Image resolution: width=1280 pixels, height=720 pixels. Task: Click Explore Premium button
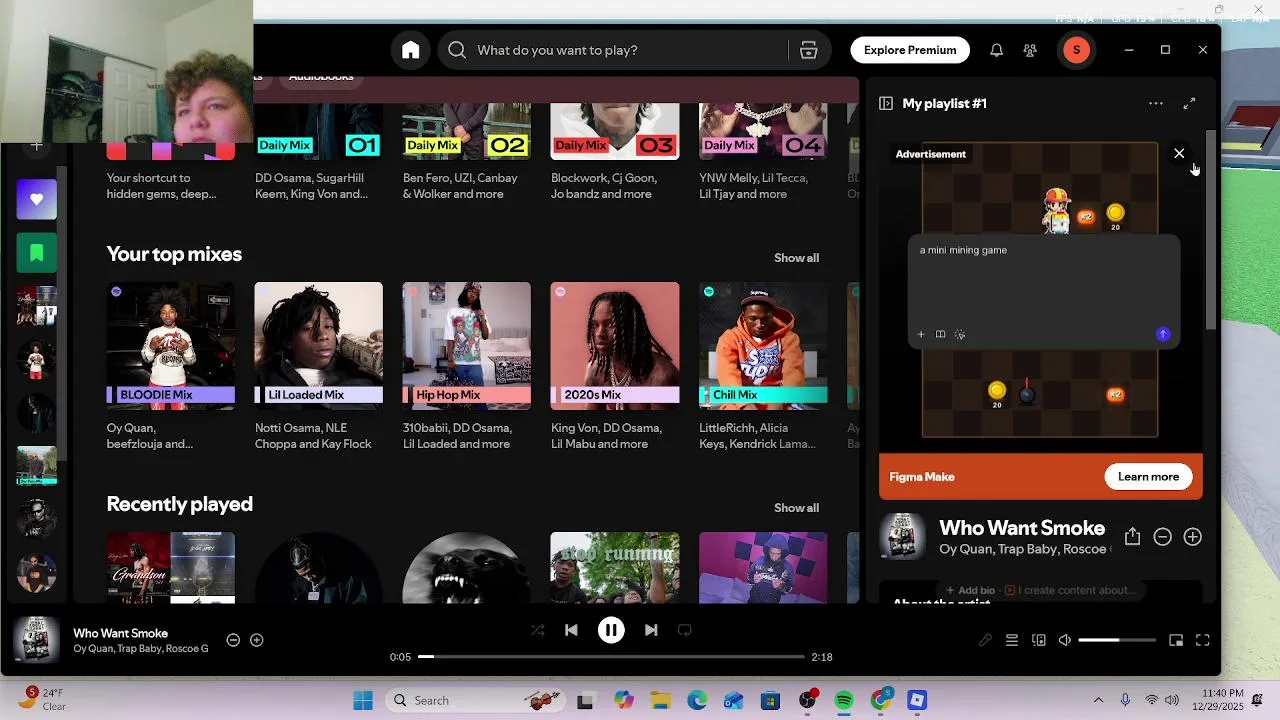pos(910,50)
